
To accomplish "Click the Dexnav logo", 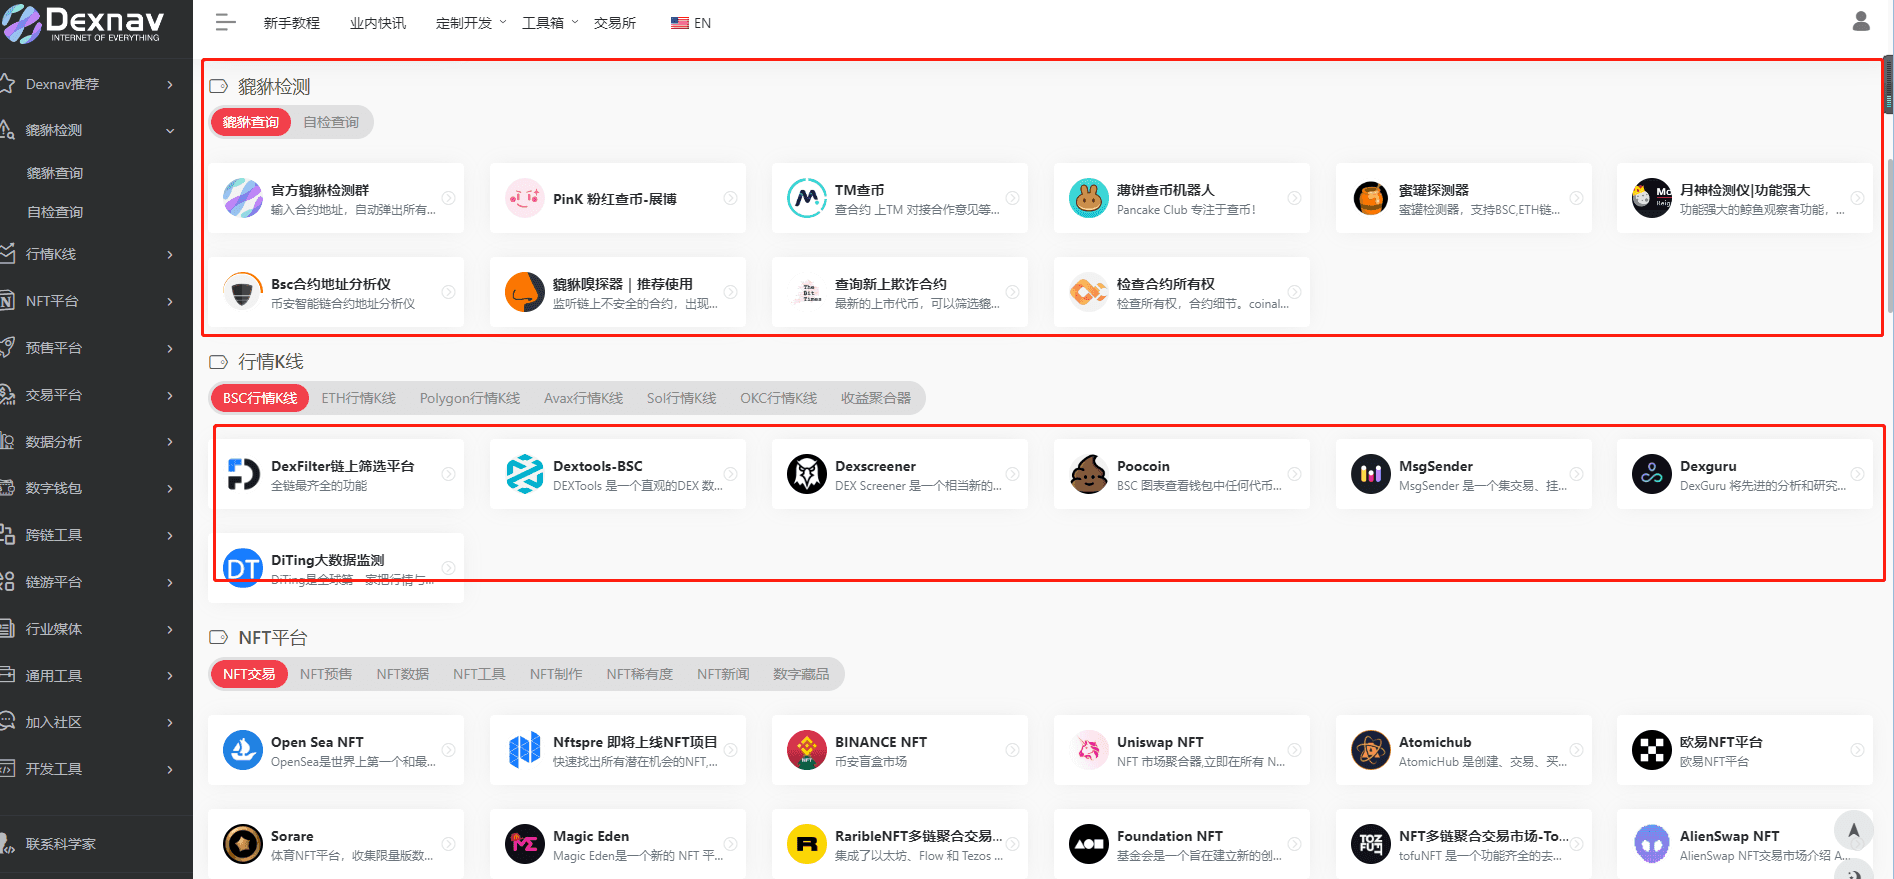I will click(83, 24).
